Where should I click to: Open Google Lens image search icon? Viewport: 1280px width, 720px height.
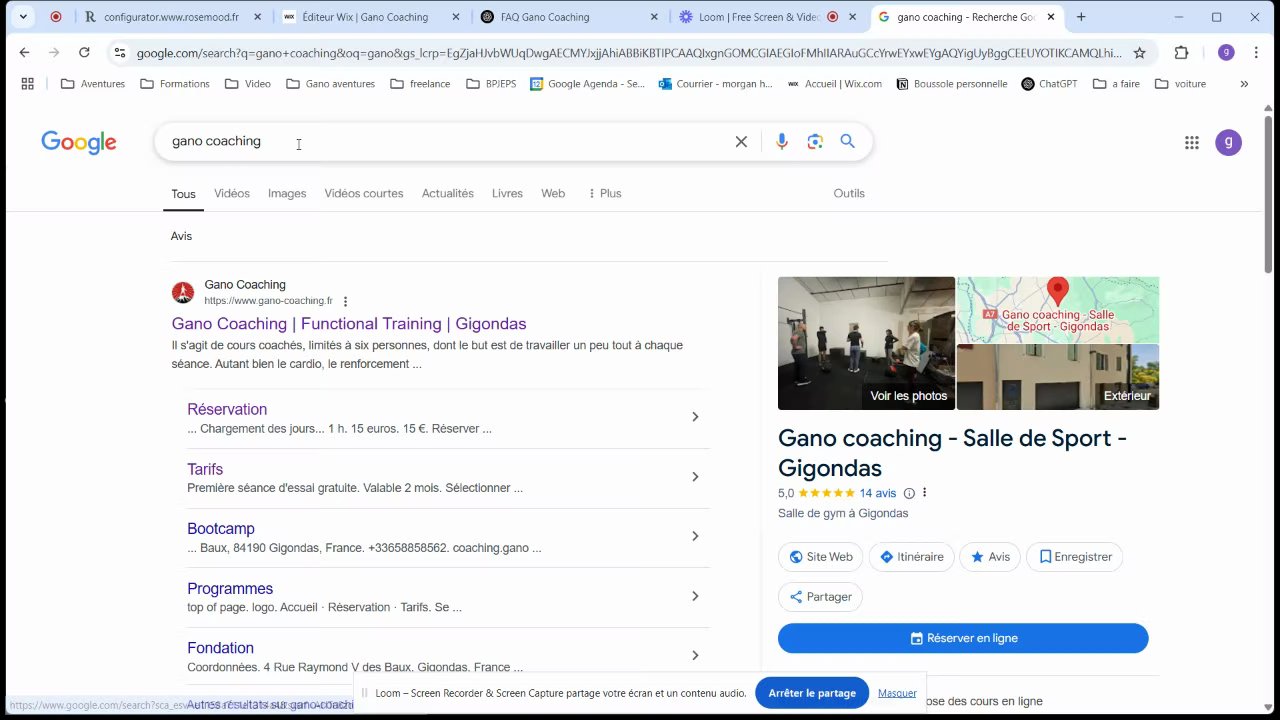click(815, 142)
